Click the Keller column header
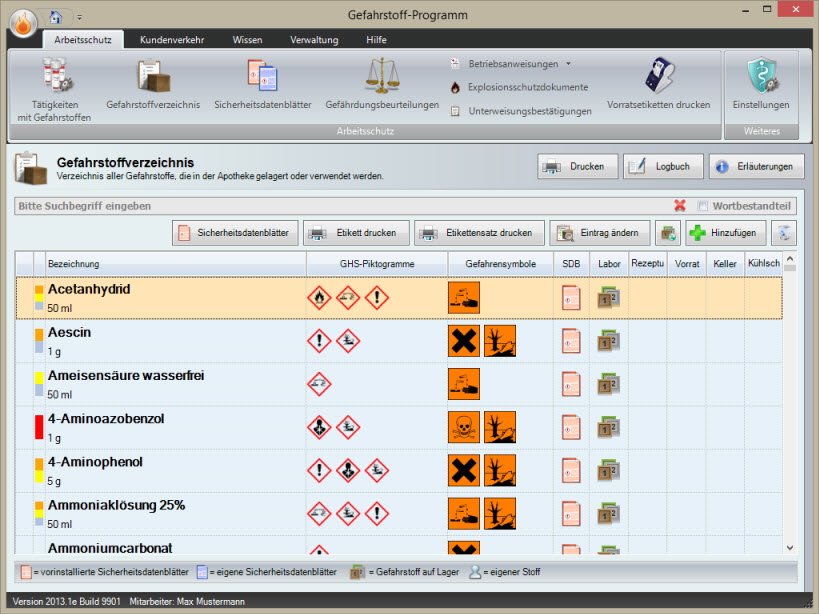 (725, 264)
